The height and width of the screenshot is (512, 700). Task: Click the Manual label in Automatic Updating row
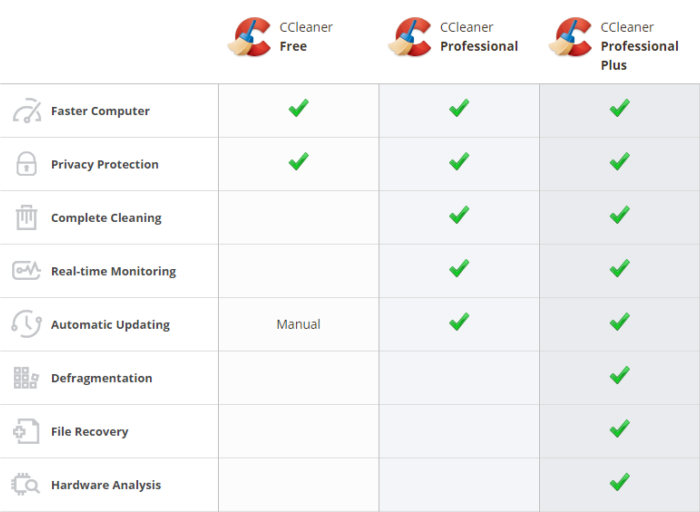[x=298, y=324]
